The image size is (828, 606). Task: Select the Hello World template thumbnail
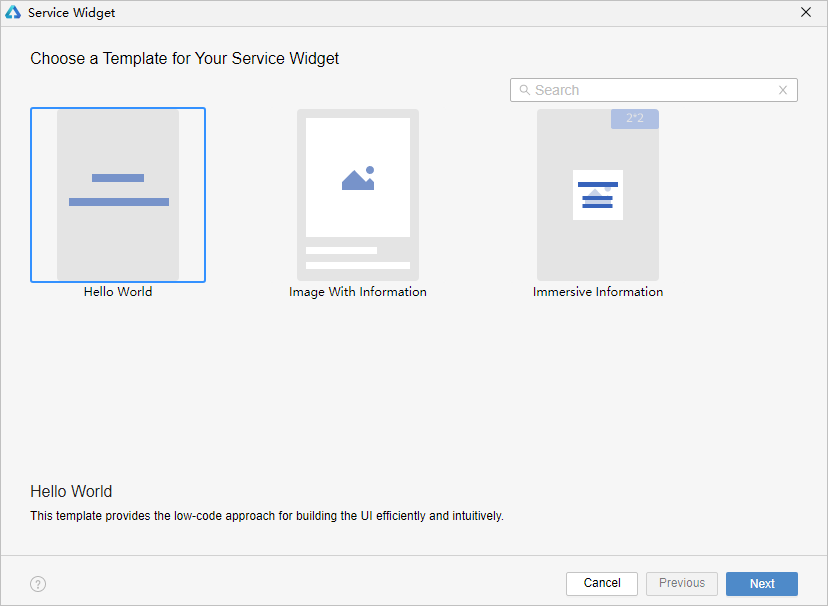118,195
